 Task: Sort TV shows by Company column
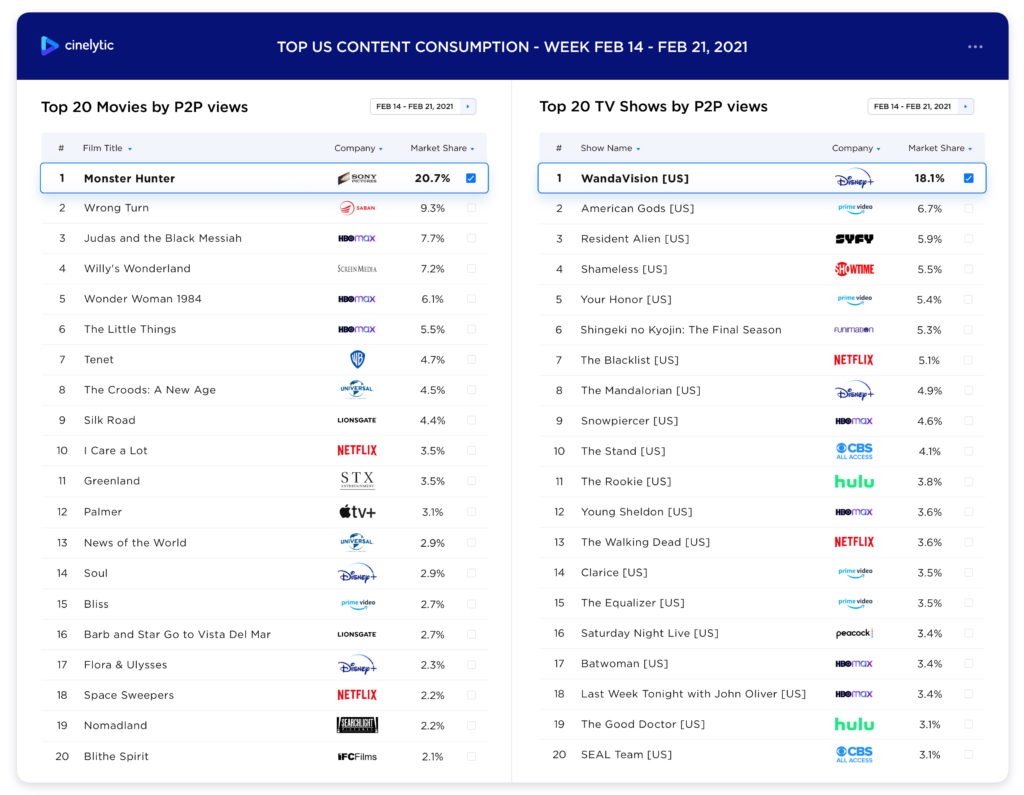tap(856, 148)
